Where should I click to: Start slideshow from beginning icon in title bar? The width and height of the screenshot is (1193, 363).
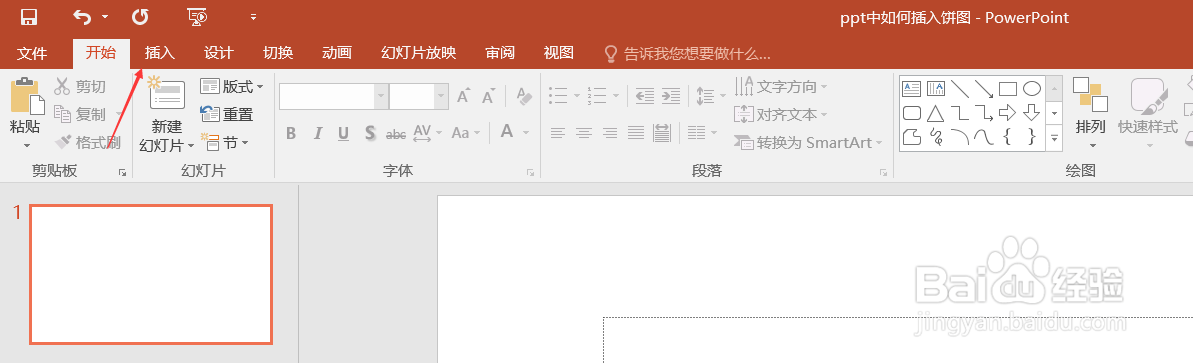(196, 16)
